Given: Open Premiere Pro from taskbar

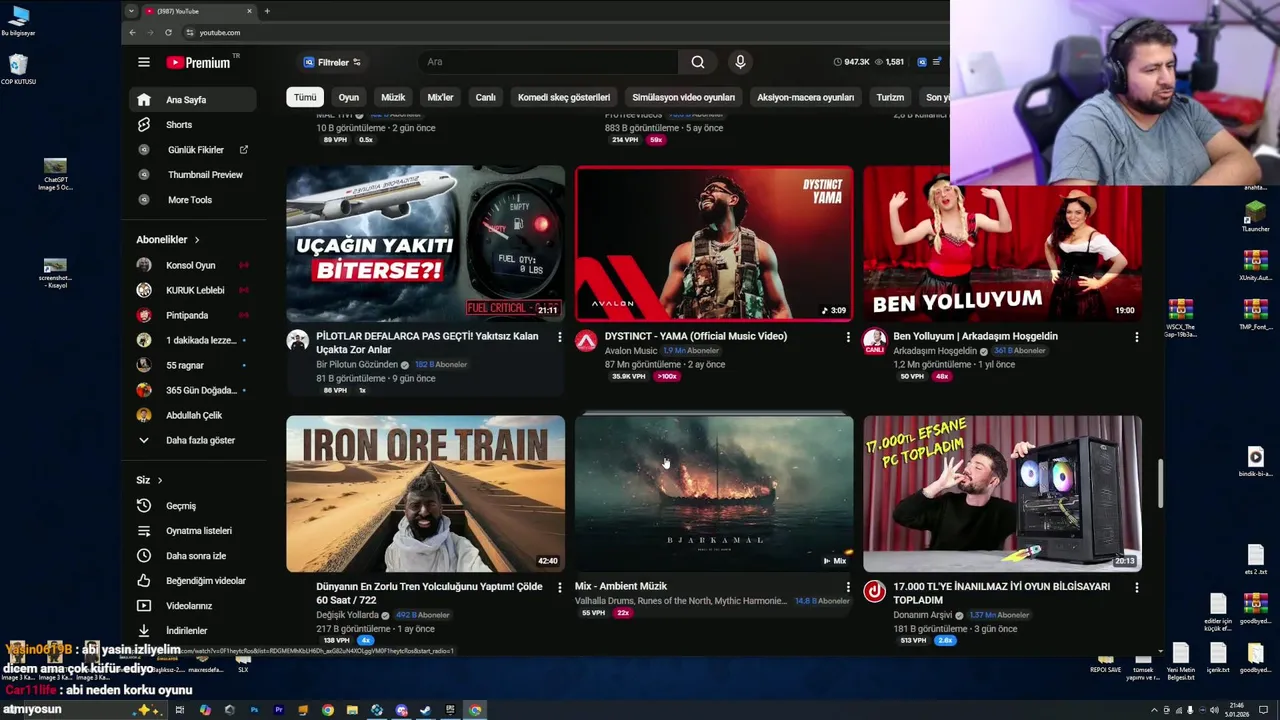Looking at the screenshot, I should 279,710.
